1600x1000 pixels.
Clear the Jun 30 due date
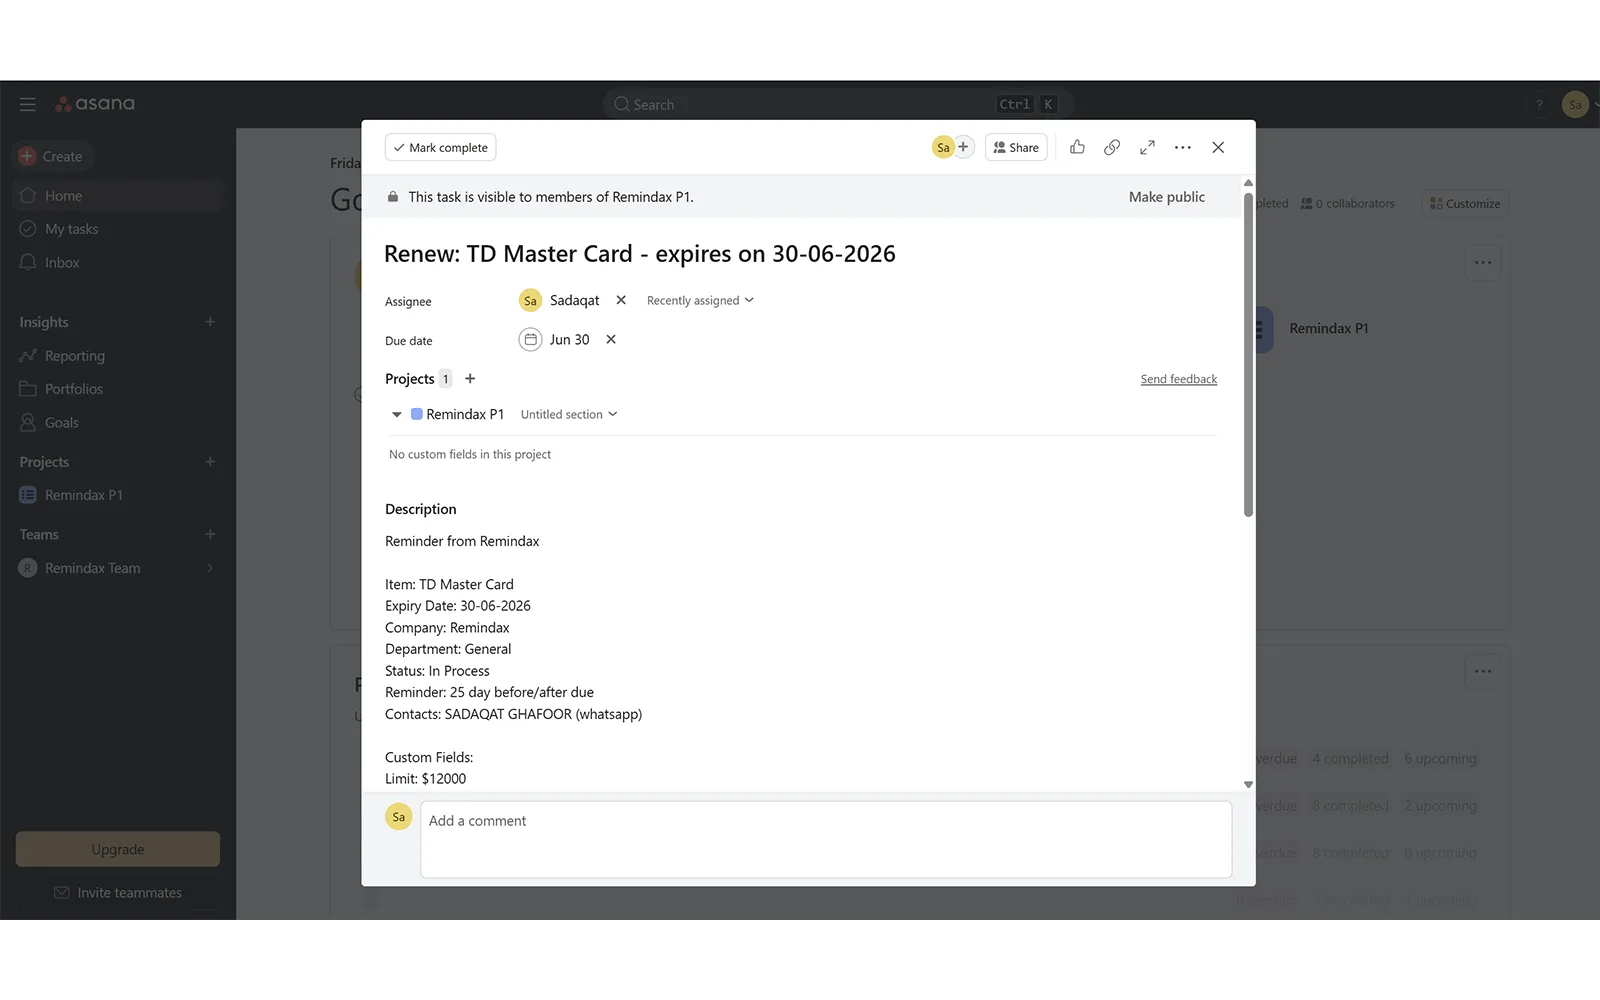click(611, 340)
